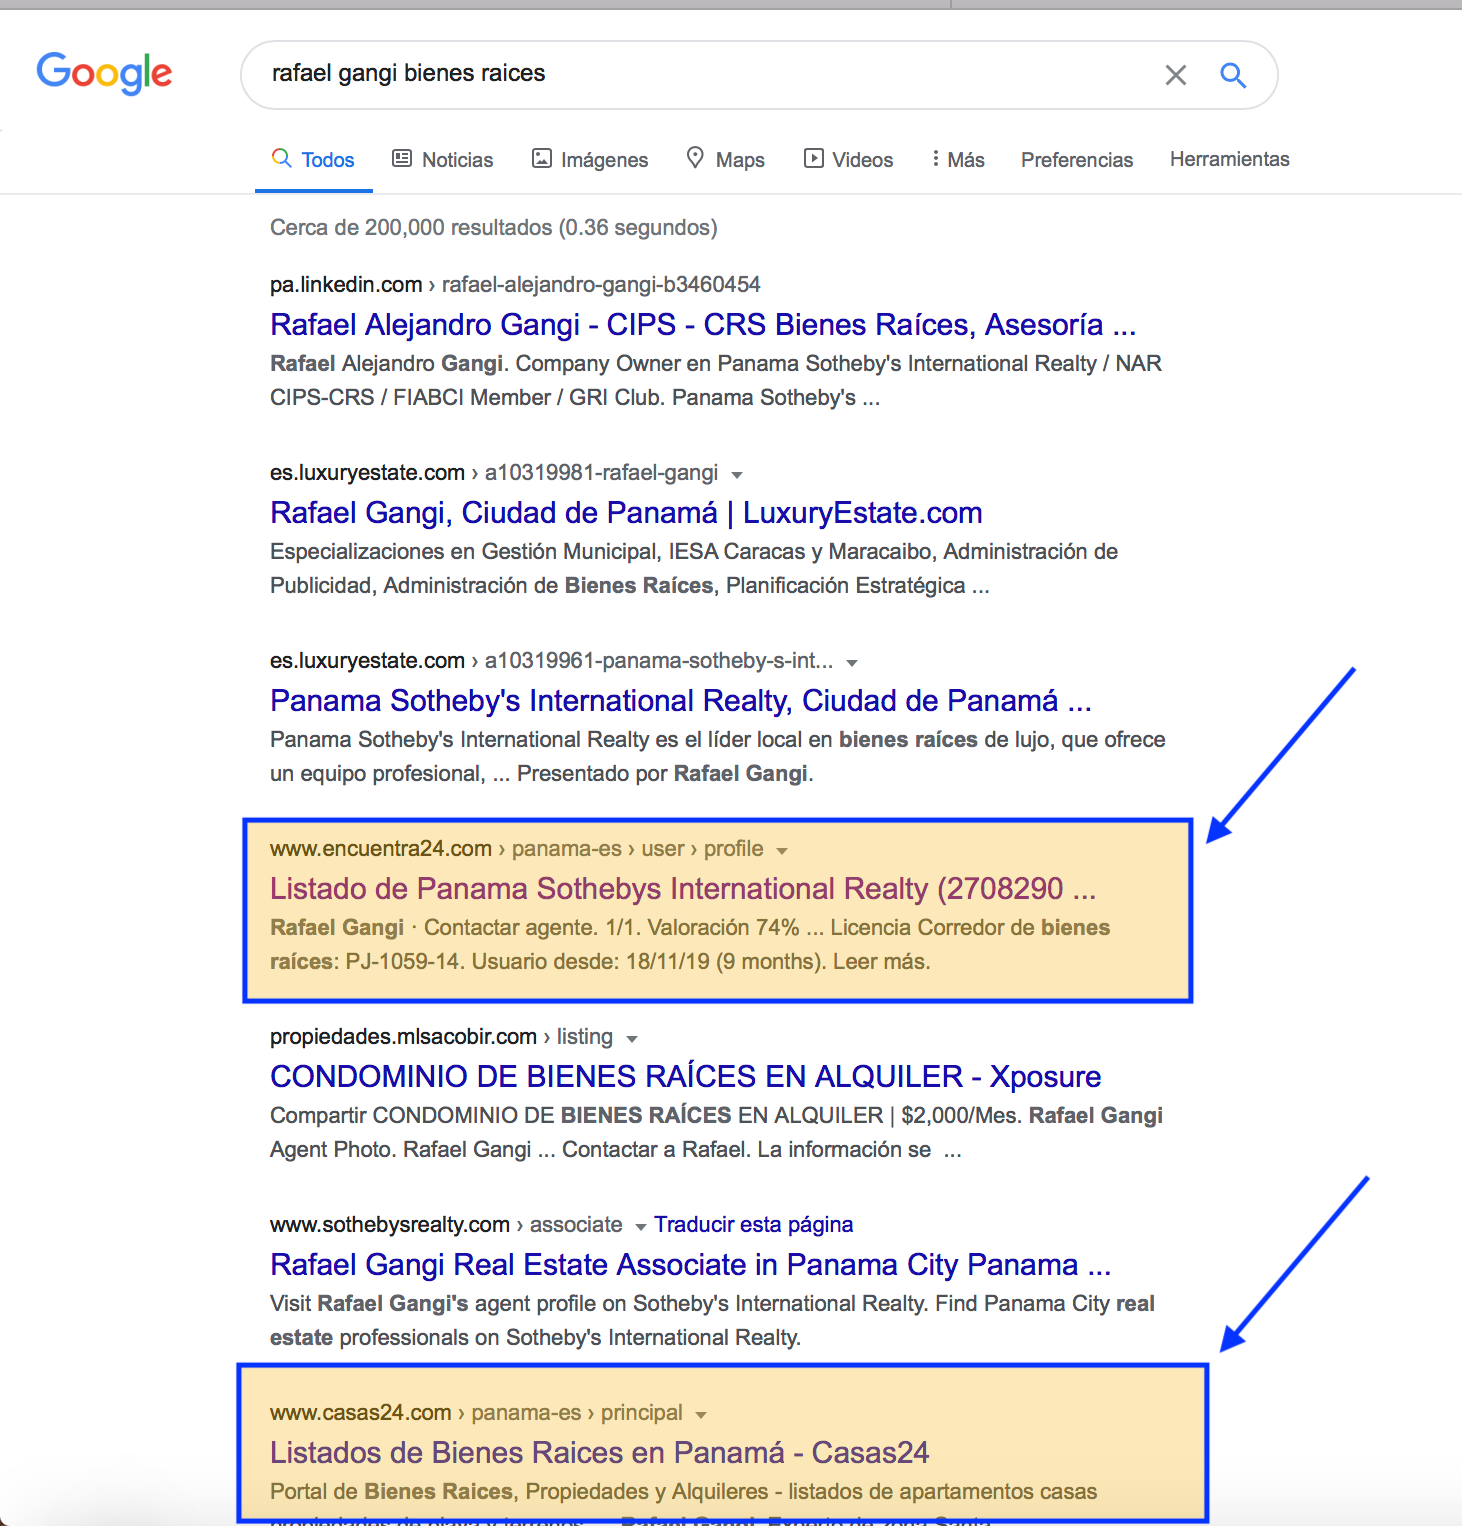Image resolution: width=1462 pixels, height=1526 pixels.
Task: Open Panama Sotheby's International Realty, Ciudad result
Action: click(681, 701)
